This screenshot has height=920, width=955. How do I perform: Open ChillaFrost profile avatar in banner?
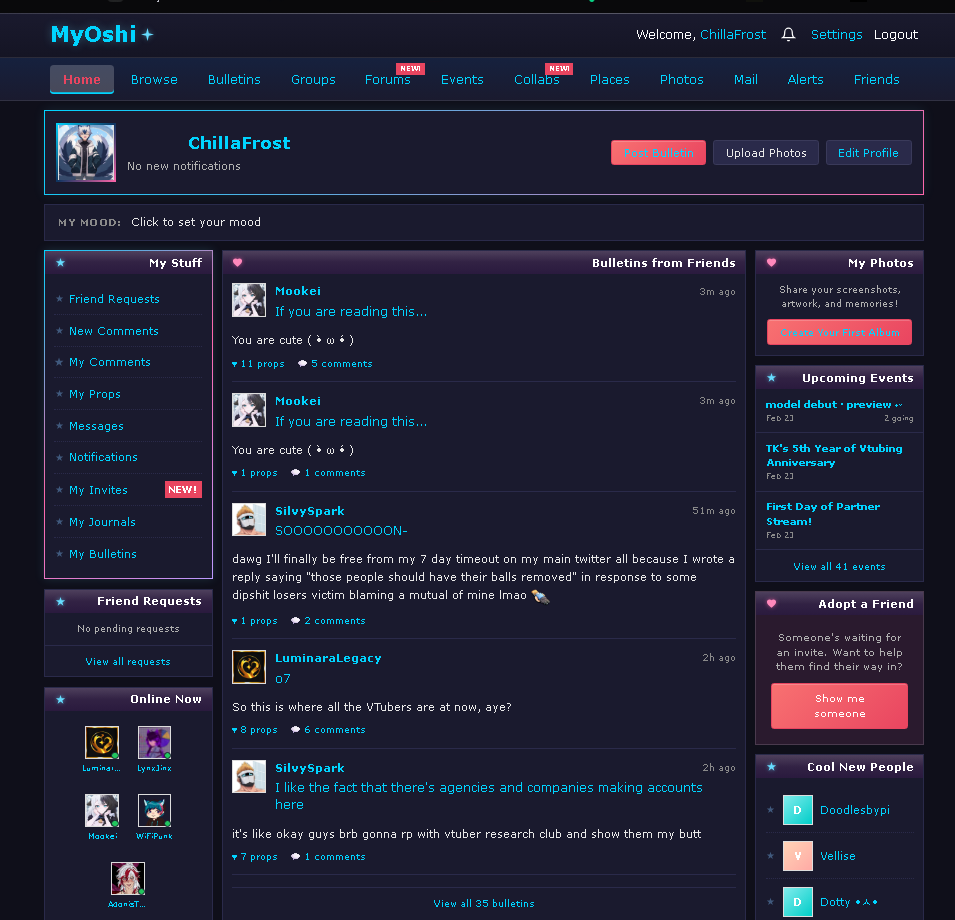86,152
